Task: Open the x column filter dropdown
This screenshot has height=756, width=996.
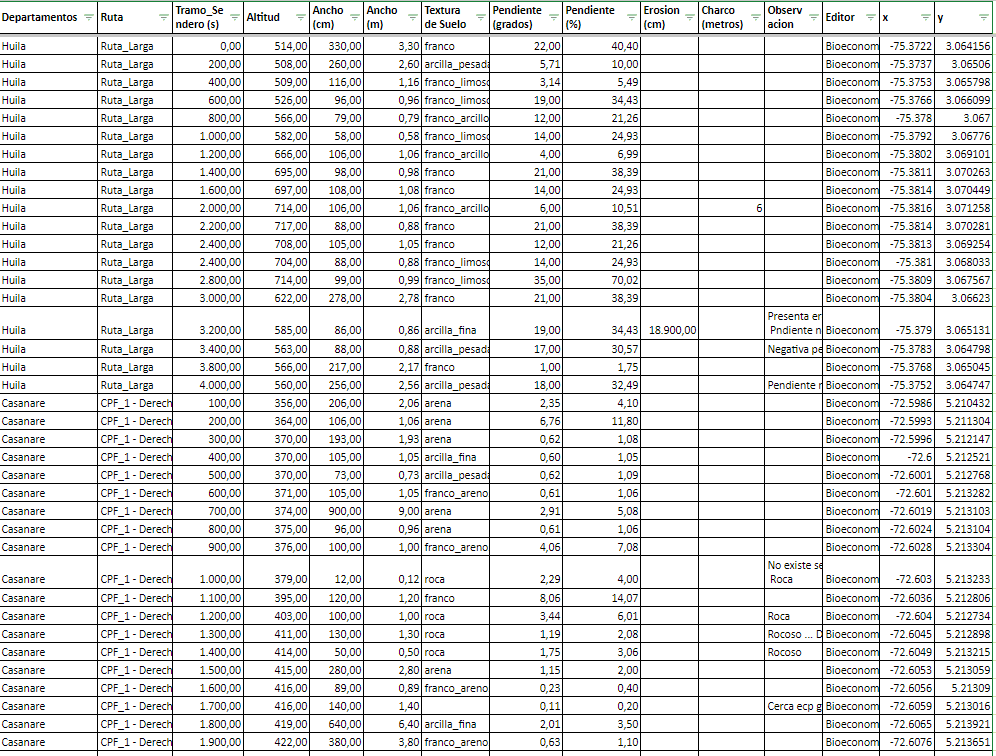Action: click(925, 18)
